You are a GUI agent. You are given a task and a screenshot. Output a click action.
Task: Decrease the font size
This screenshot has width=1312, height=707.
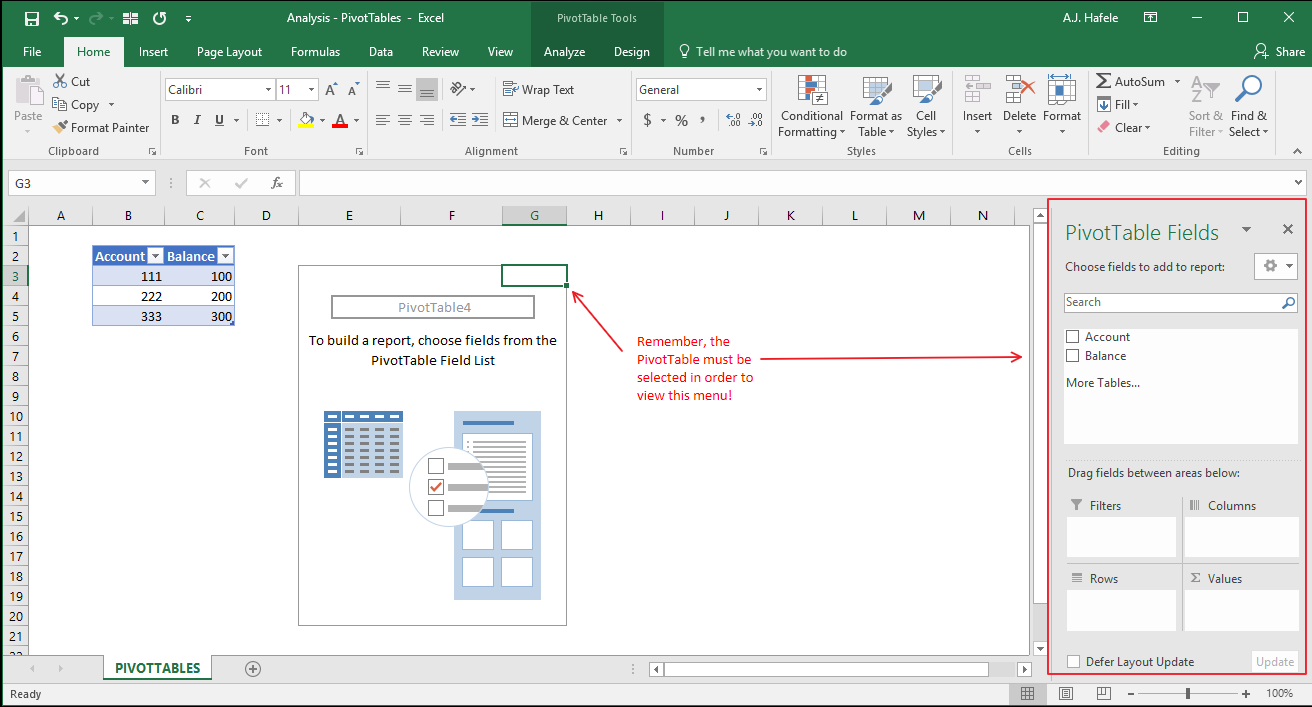[353, 90]
